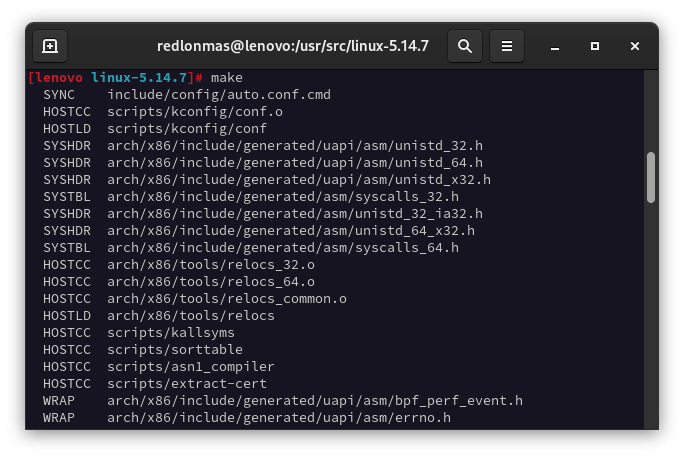Click the bpf_perf_event.h WRAP path
This screenshot has height=458, width=684.
(314, 401)
